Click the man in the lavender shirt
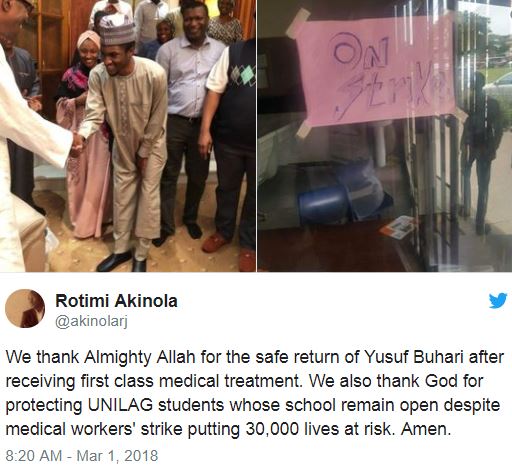Viewport: 512px width, 473px height. click(x=187, y=120)
